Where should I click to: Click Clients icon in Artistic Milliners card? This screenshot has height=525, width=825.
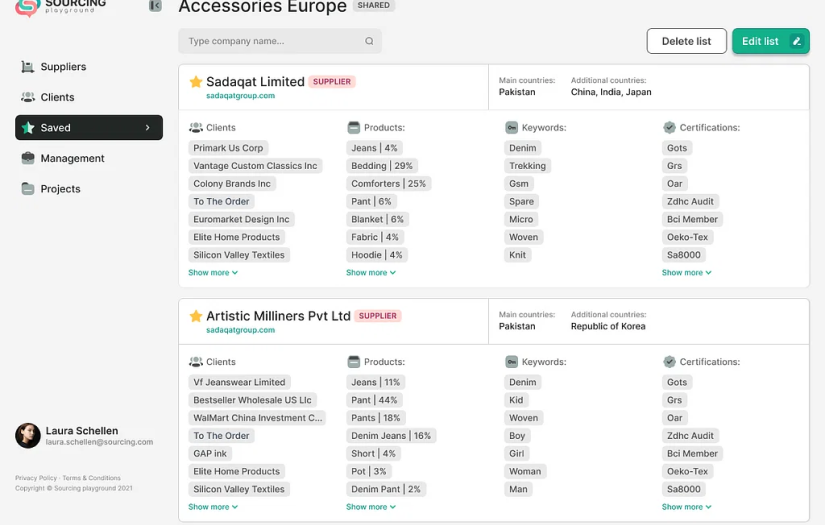(x=196, y=361)
